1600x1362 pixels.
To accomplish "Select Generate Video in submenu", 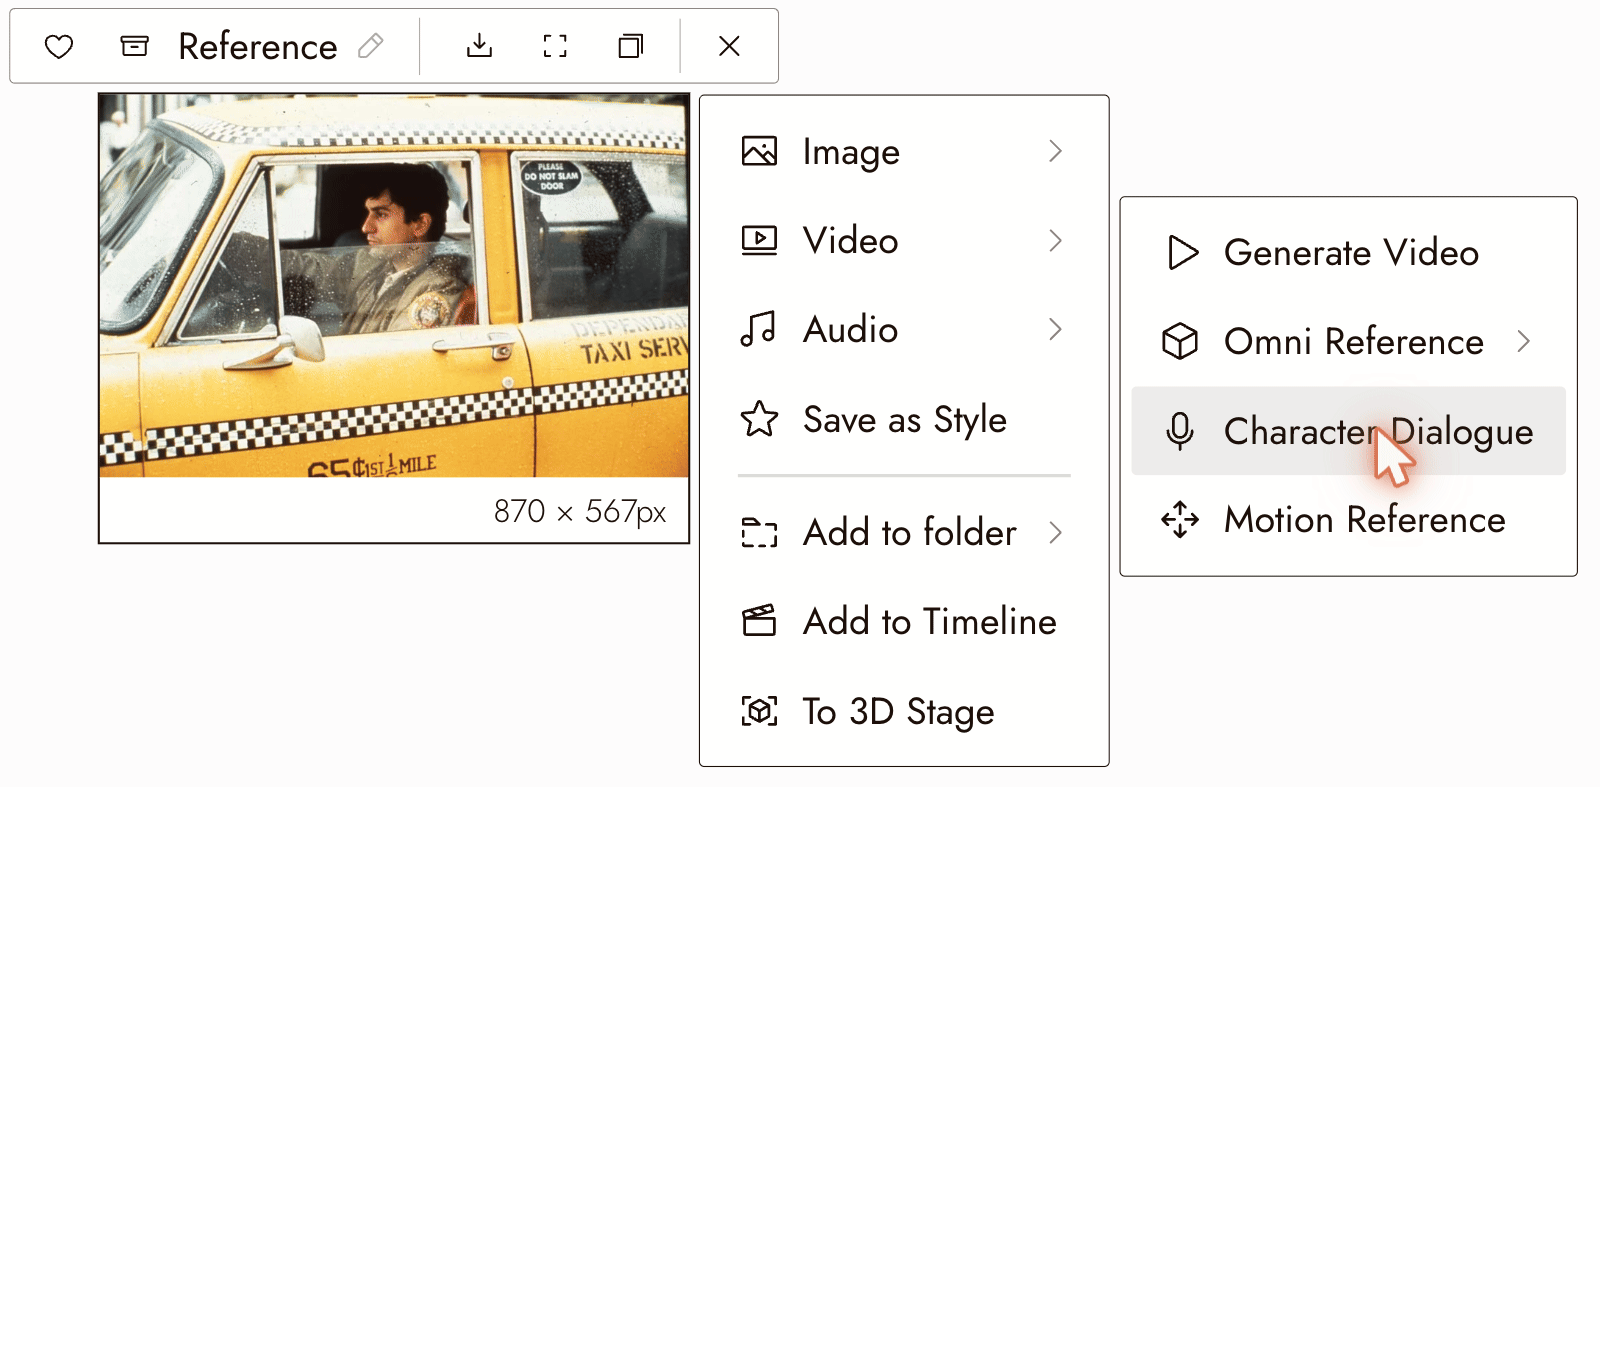I will 1348,253.
